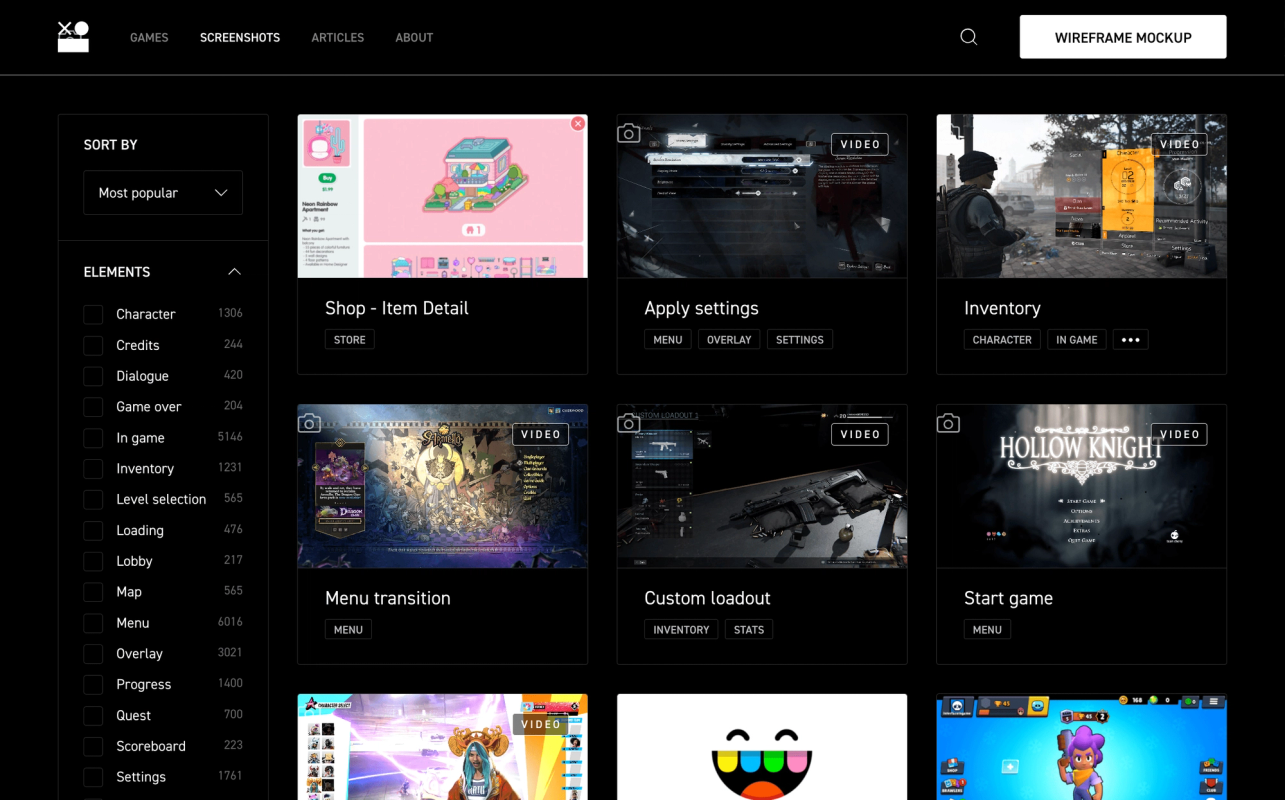This screenshot has height=800, width=1285.
Task: Select the IN GAME tag on Inventory card
Action: click(1077, 340)
